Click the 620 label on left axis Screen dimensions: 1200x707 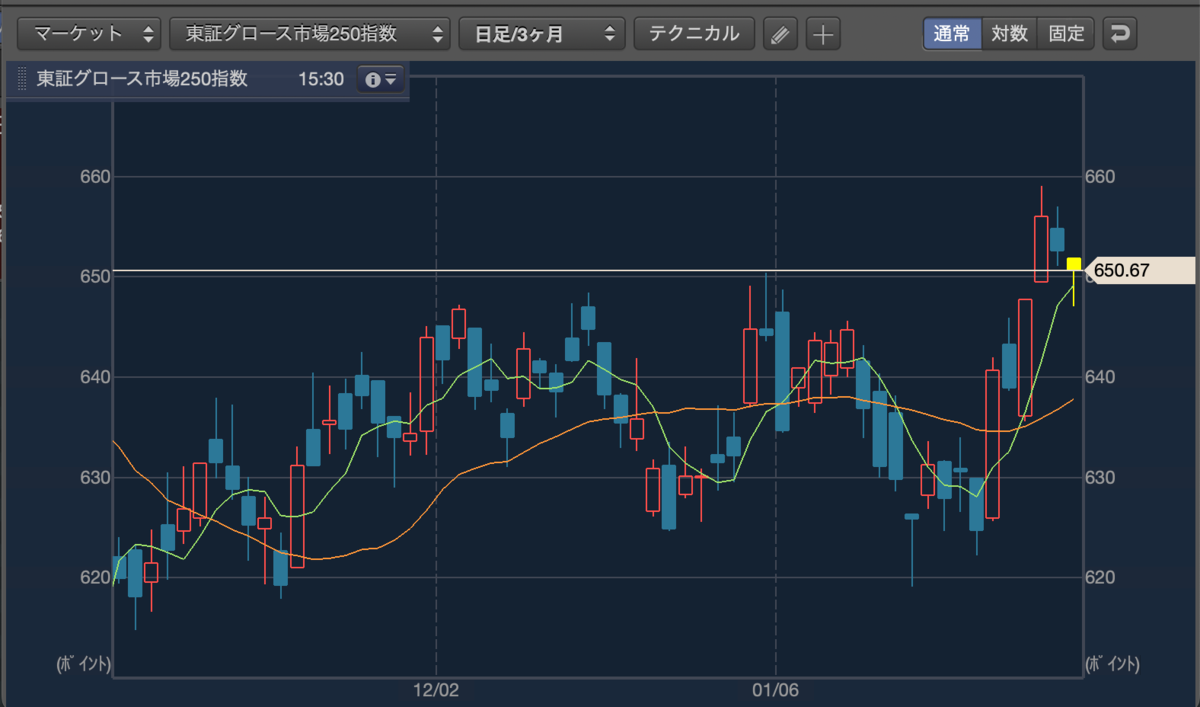[95, 578]
